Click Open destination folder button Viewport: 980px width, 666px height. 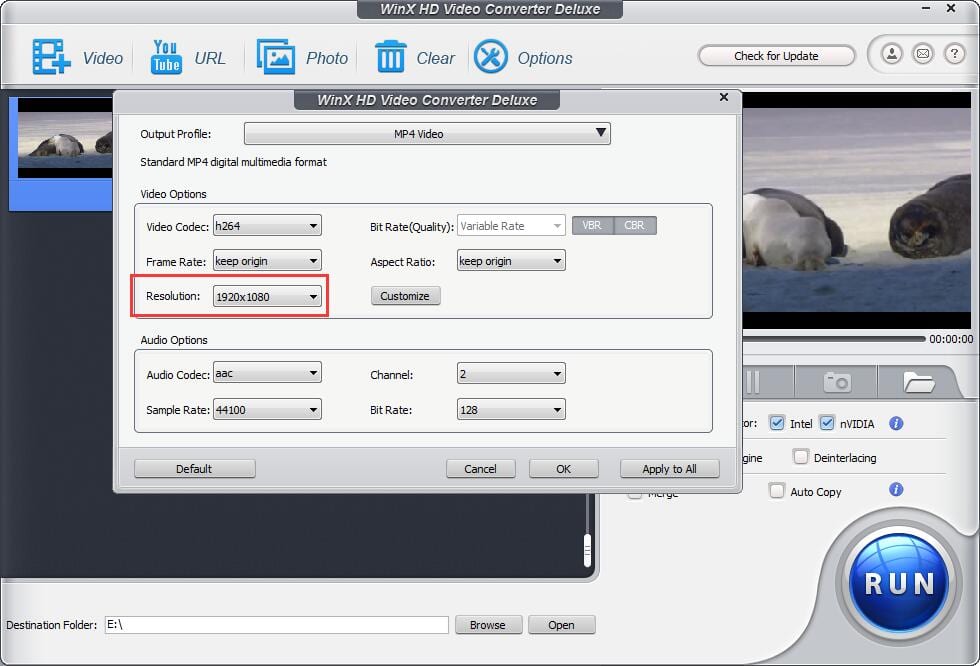point(561,625)
